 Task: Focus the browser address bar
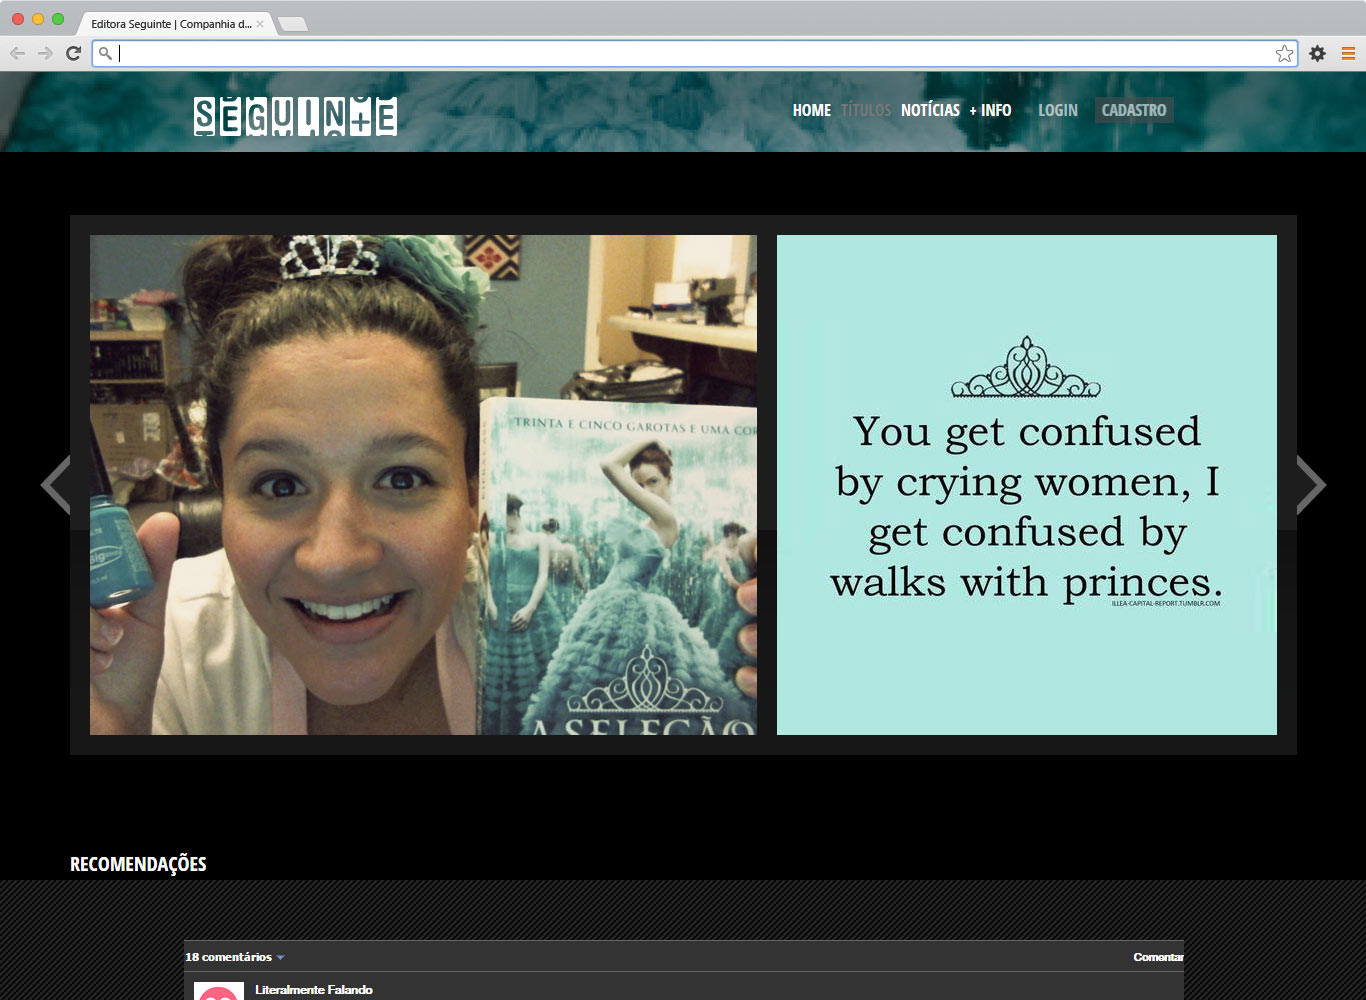[690, 54]
